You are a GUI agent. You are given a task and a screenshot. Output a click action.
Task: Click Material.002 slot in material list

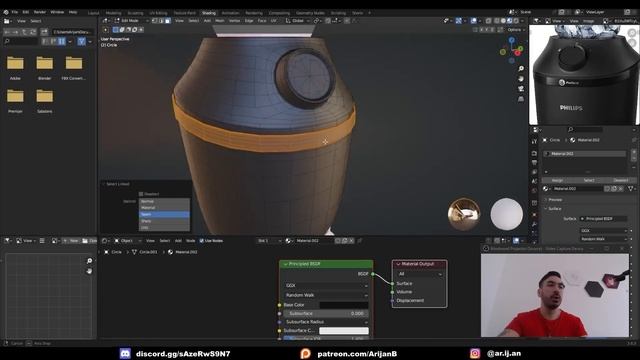click(x=585, y=154)
